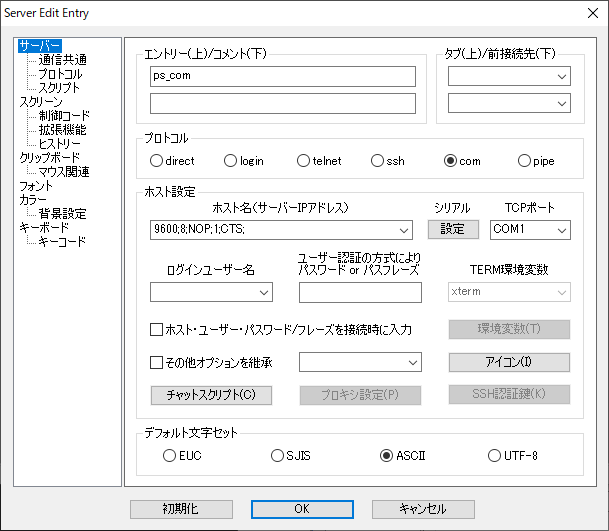This screenshot has height=531, width=609.
Task: Select マウス関連 tree item
Action: coord(64,172)
